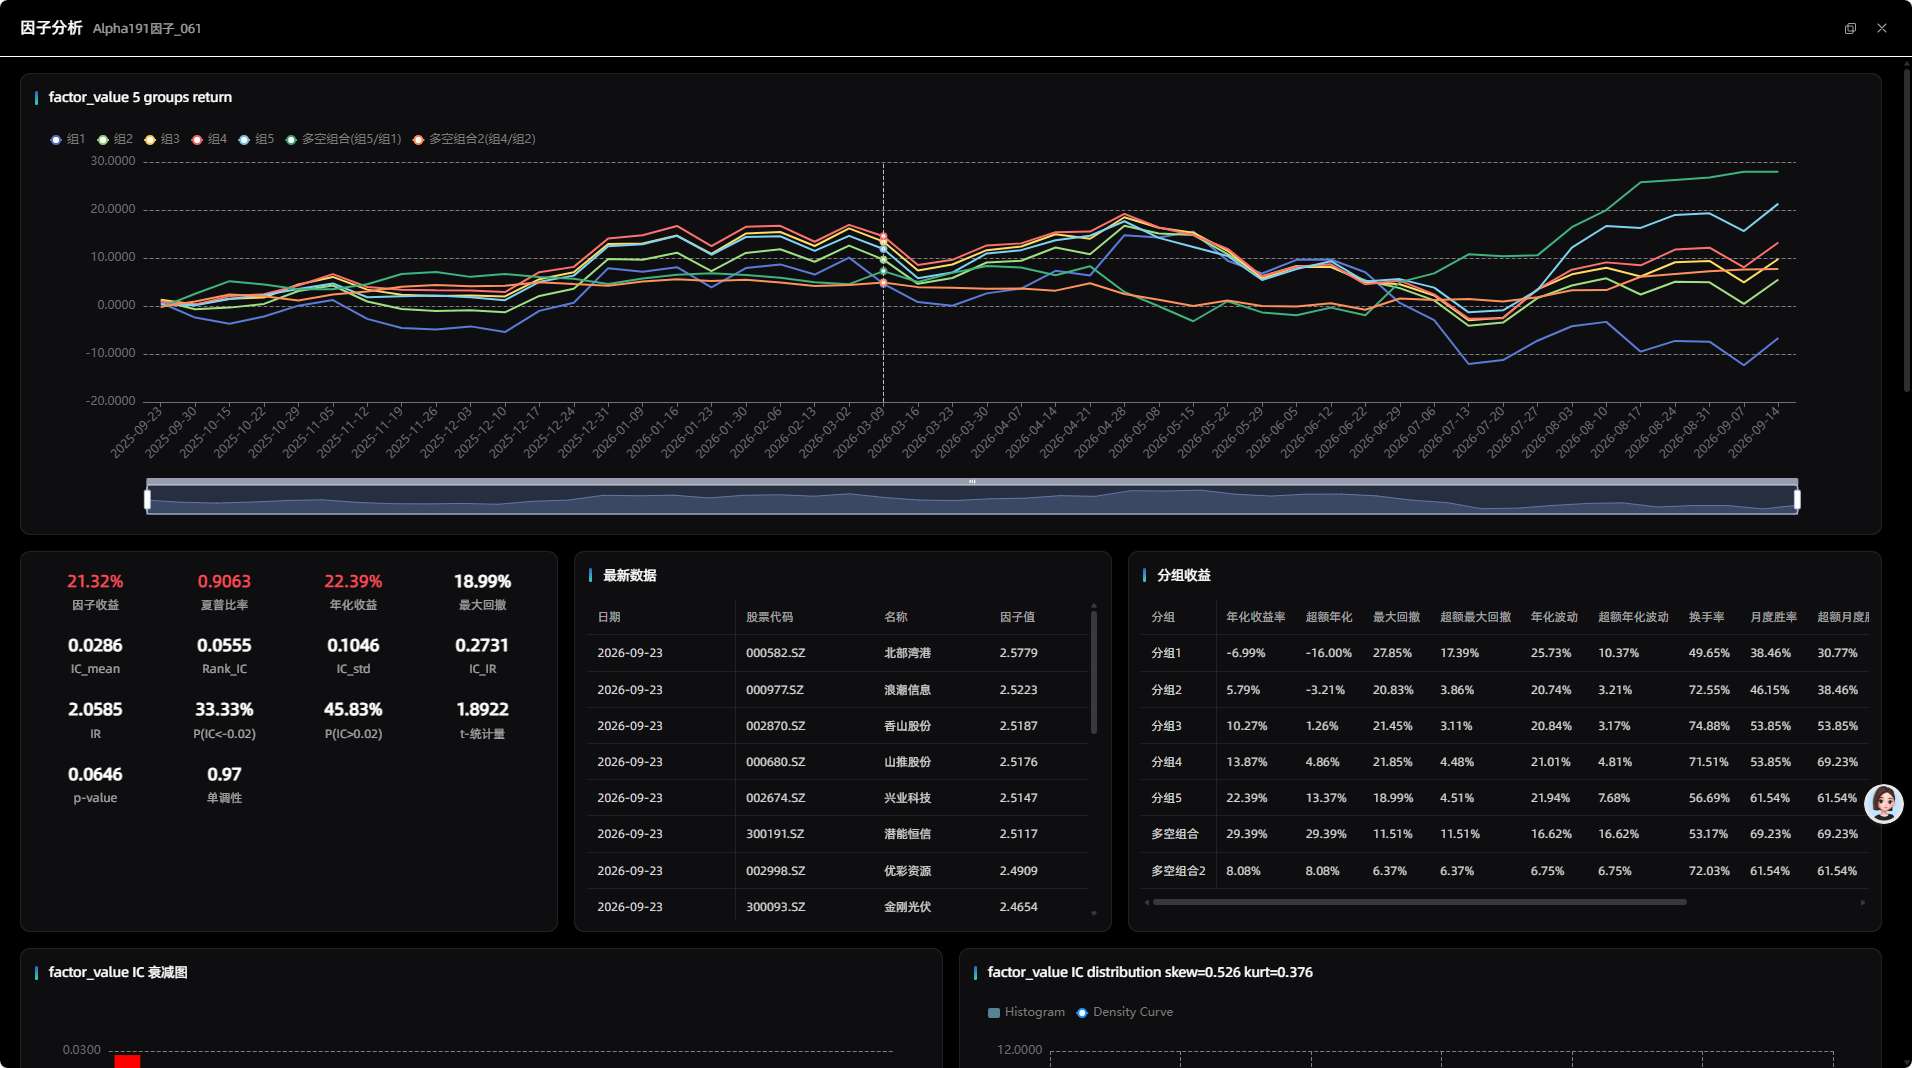Image resolution: width=1912 pixels, height=1068 pixels.
Task: Click the 因子值 column header
Action: pos(1017,617)
